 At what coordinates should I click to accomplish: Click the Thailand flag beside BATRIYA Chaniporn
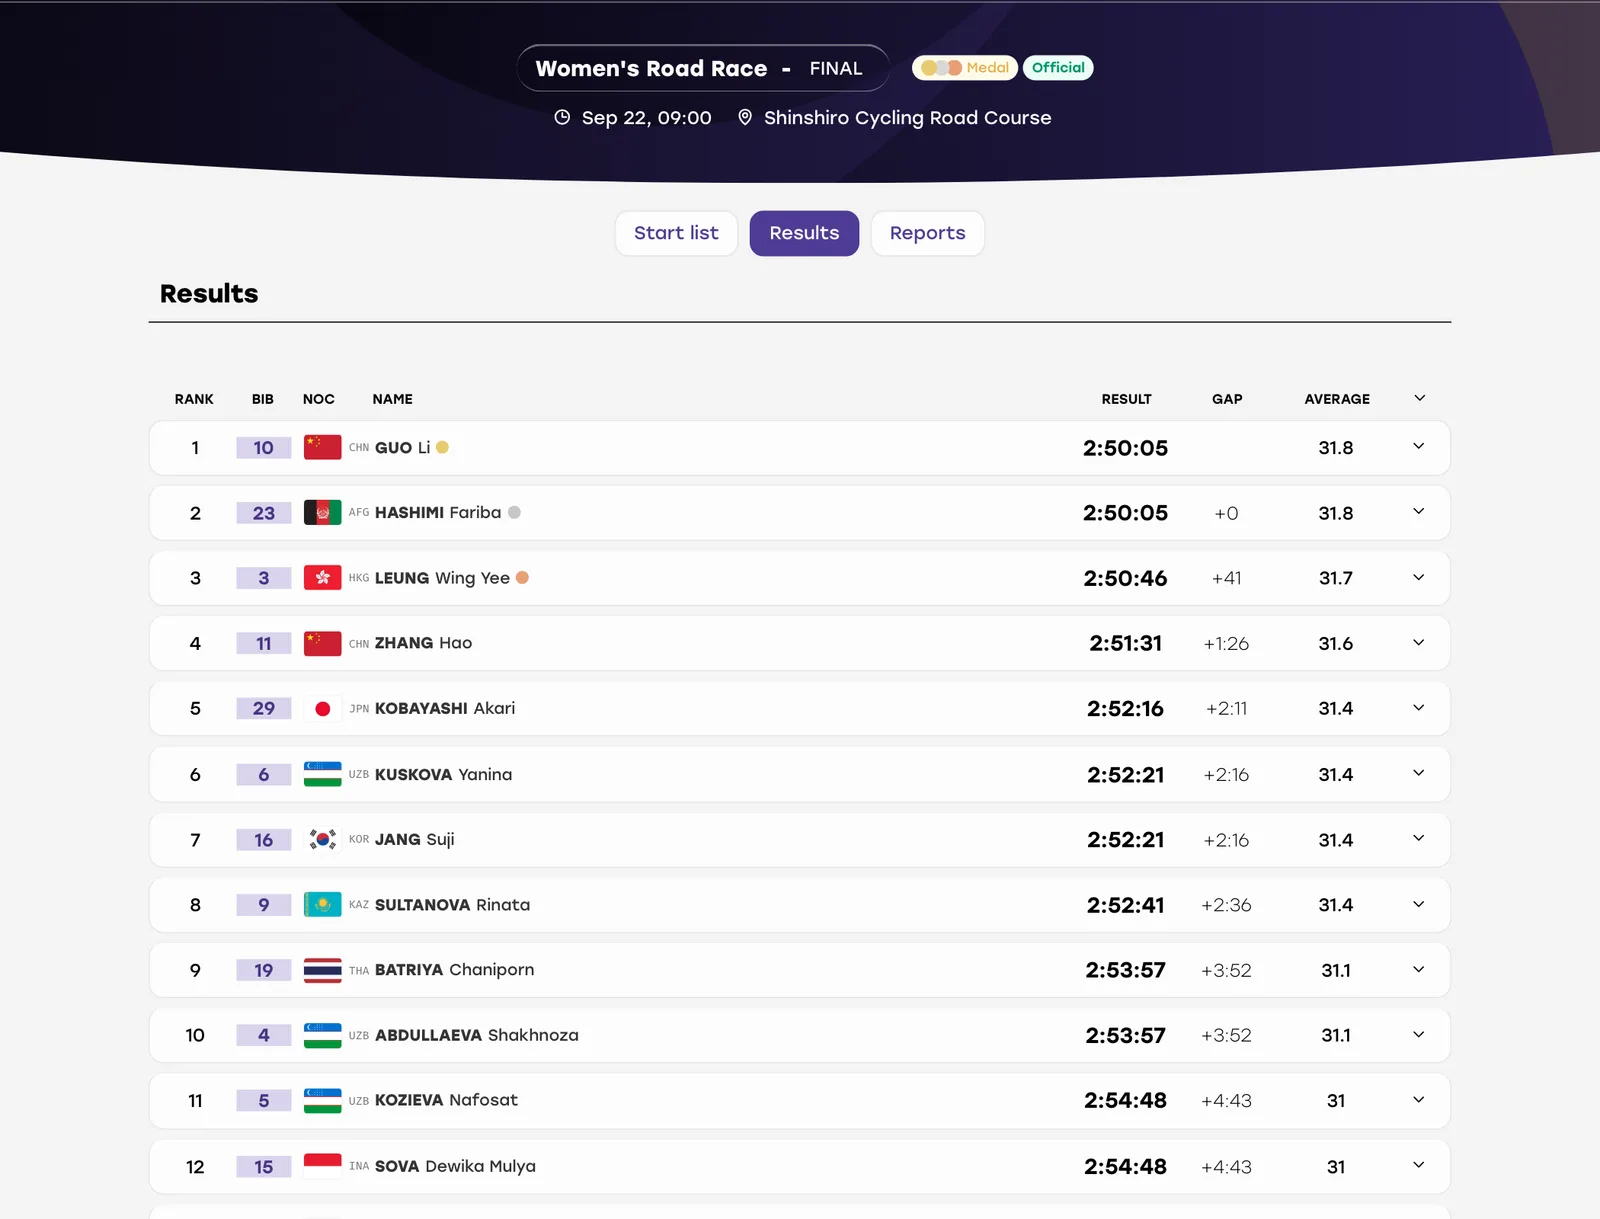322,970
